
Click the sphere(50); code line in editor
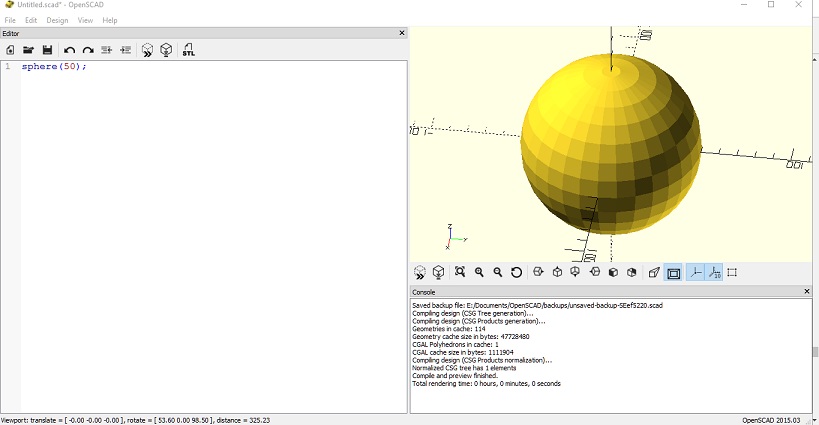[x=54, y=66]
